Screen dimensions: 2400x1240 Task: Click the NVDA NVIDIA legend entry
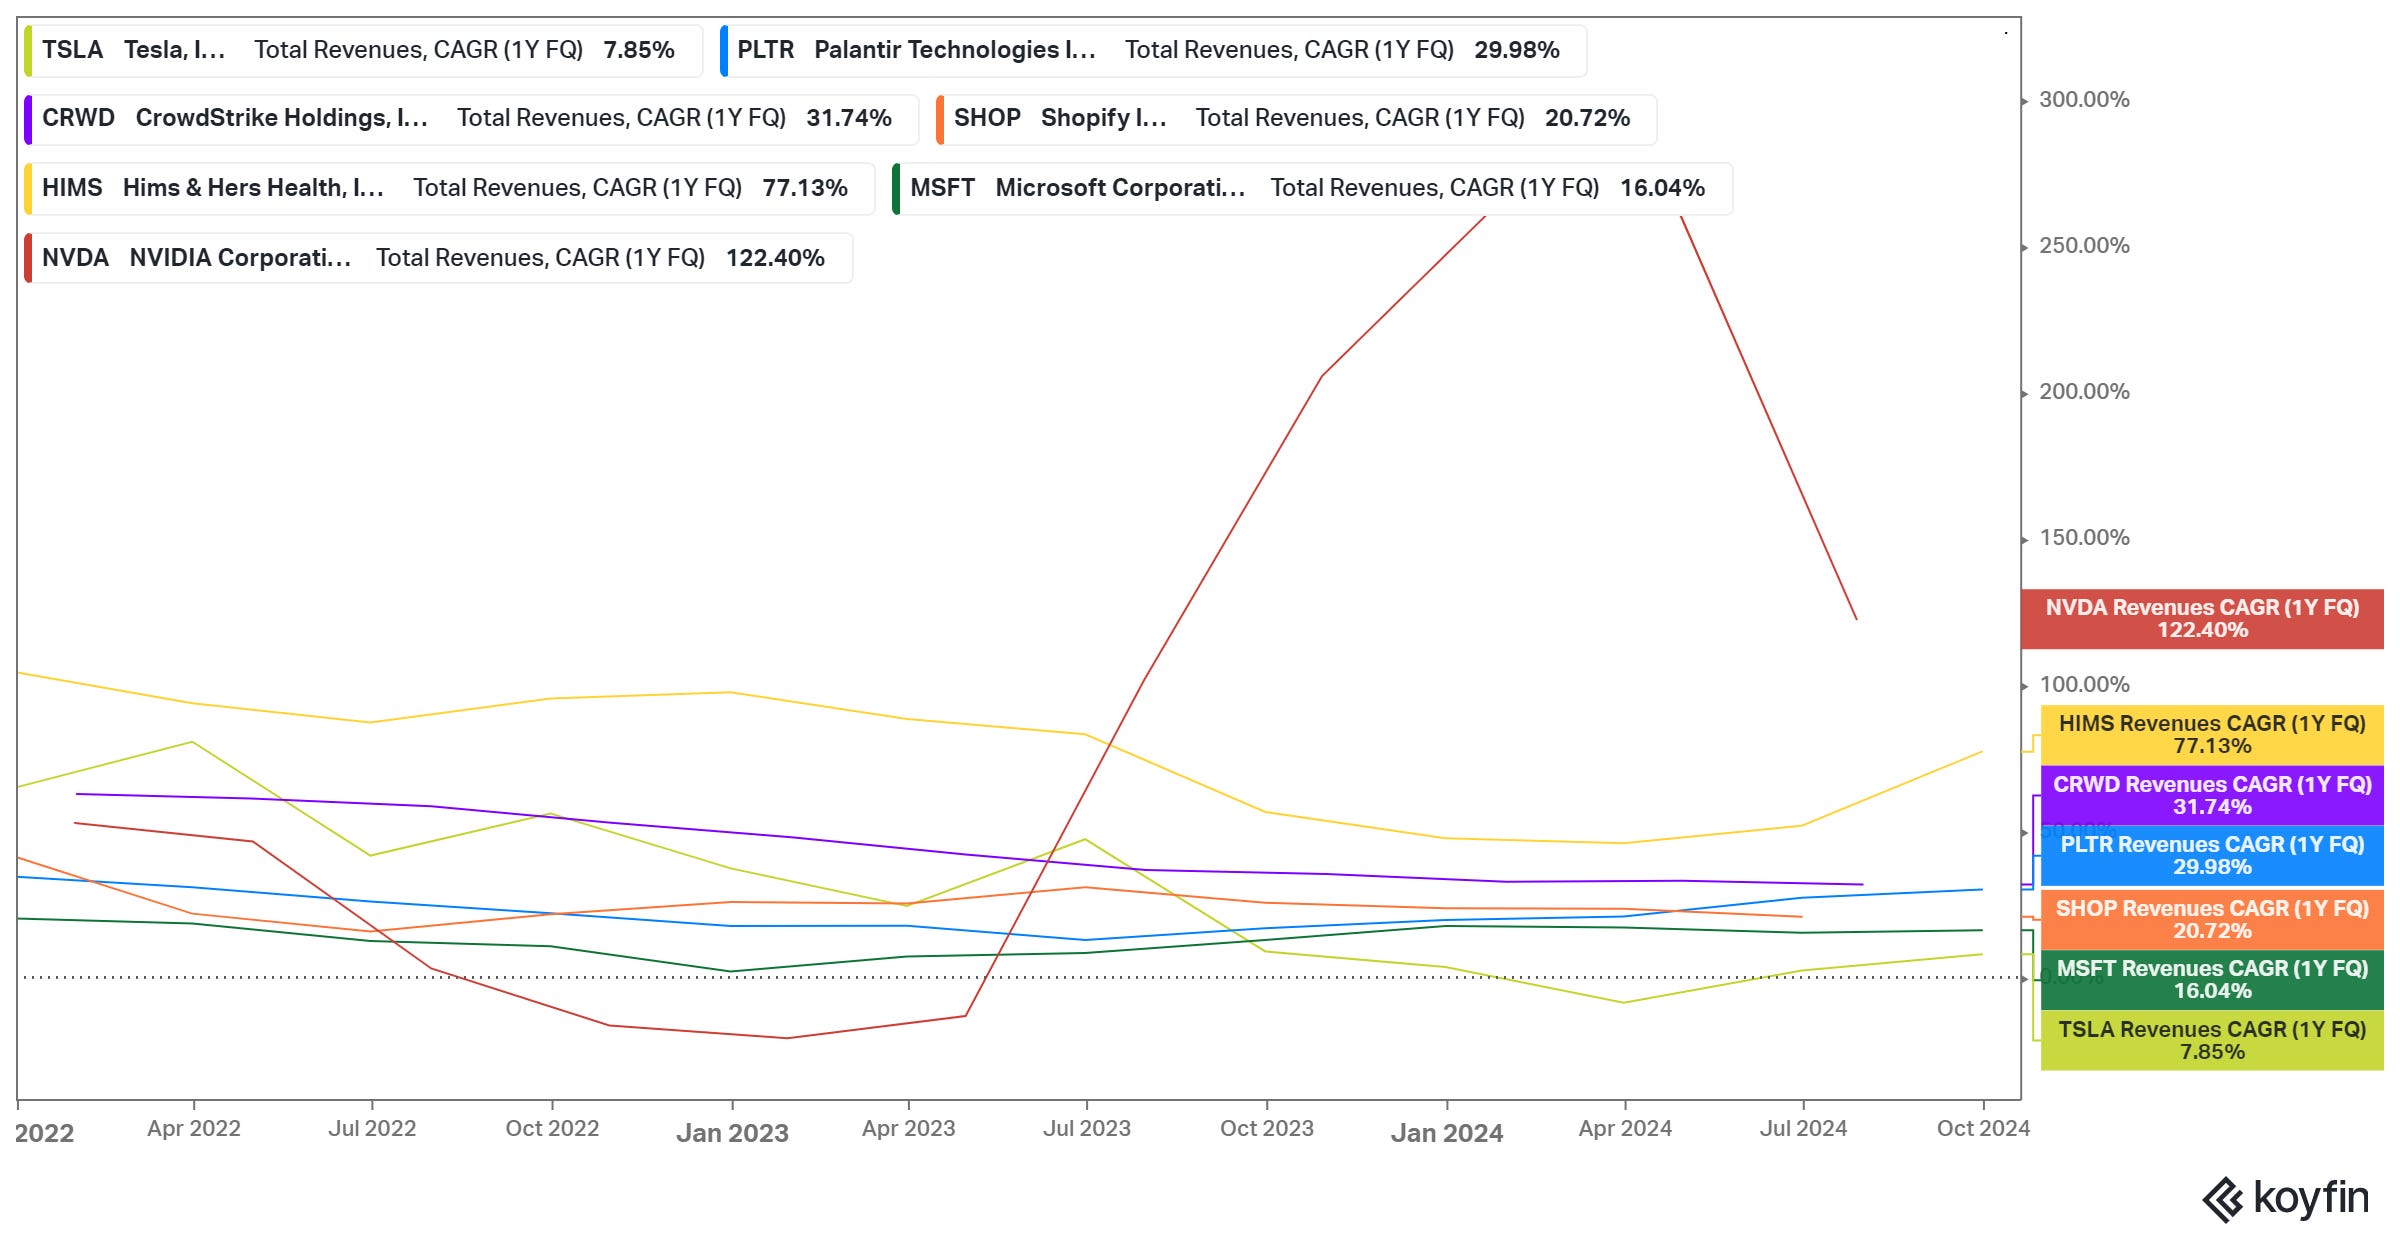point(438,258)
